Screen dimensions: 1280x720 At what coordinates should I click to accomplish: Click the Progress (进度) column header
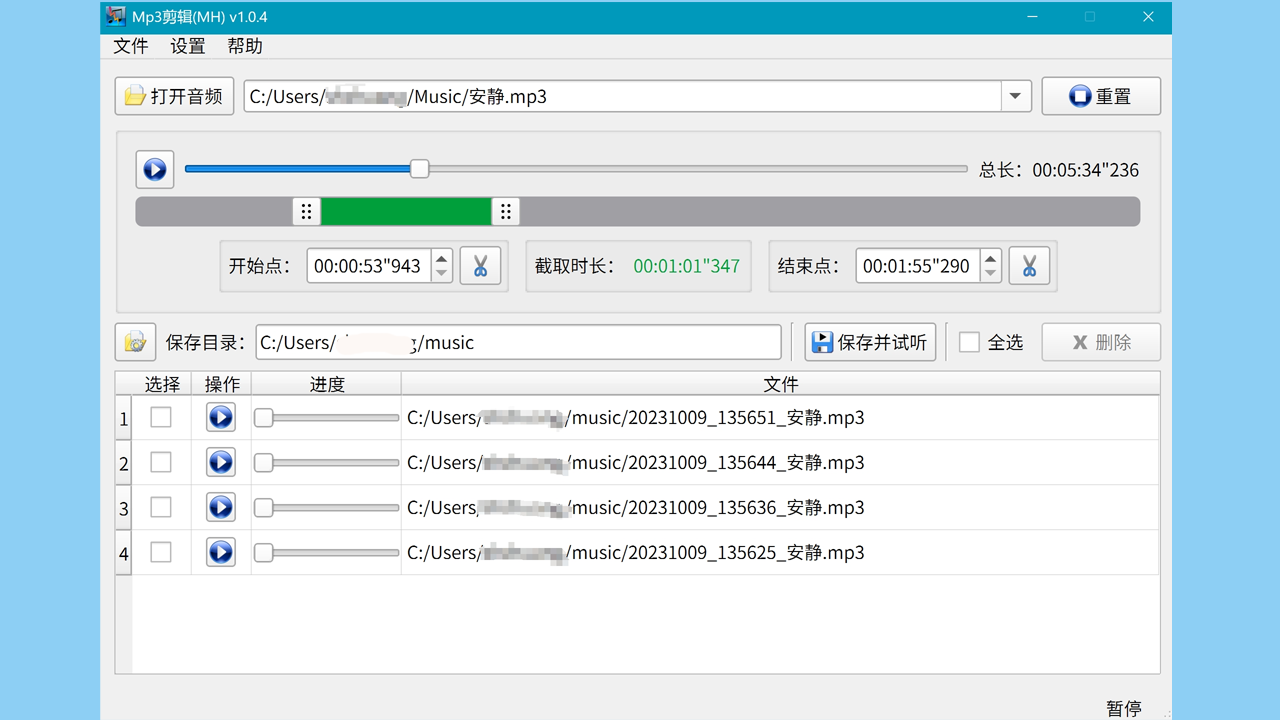coord(327,384)
